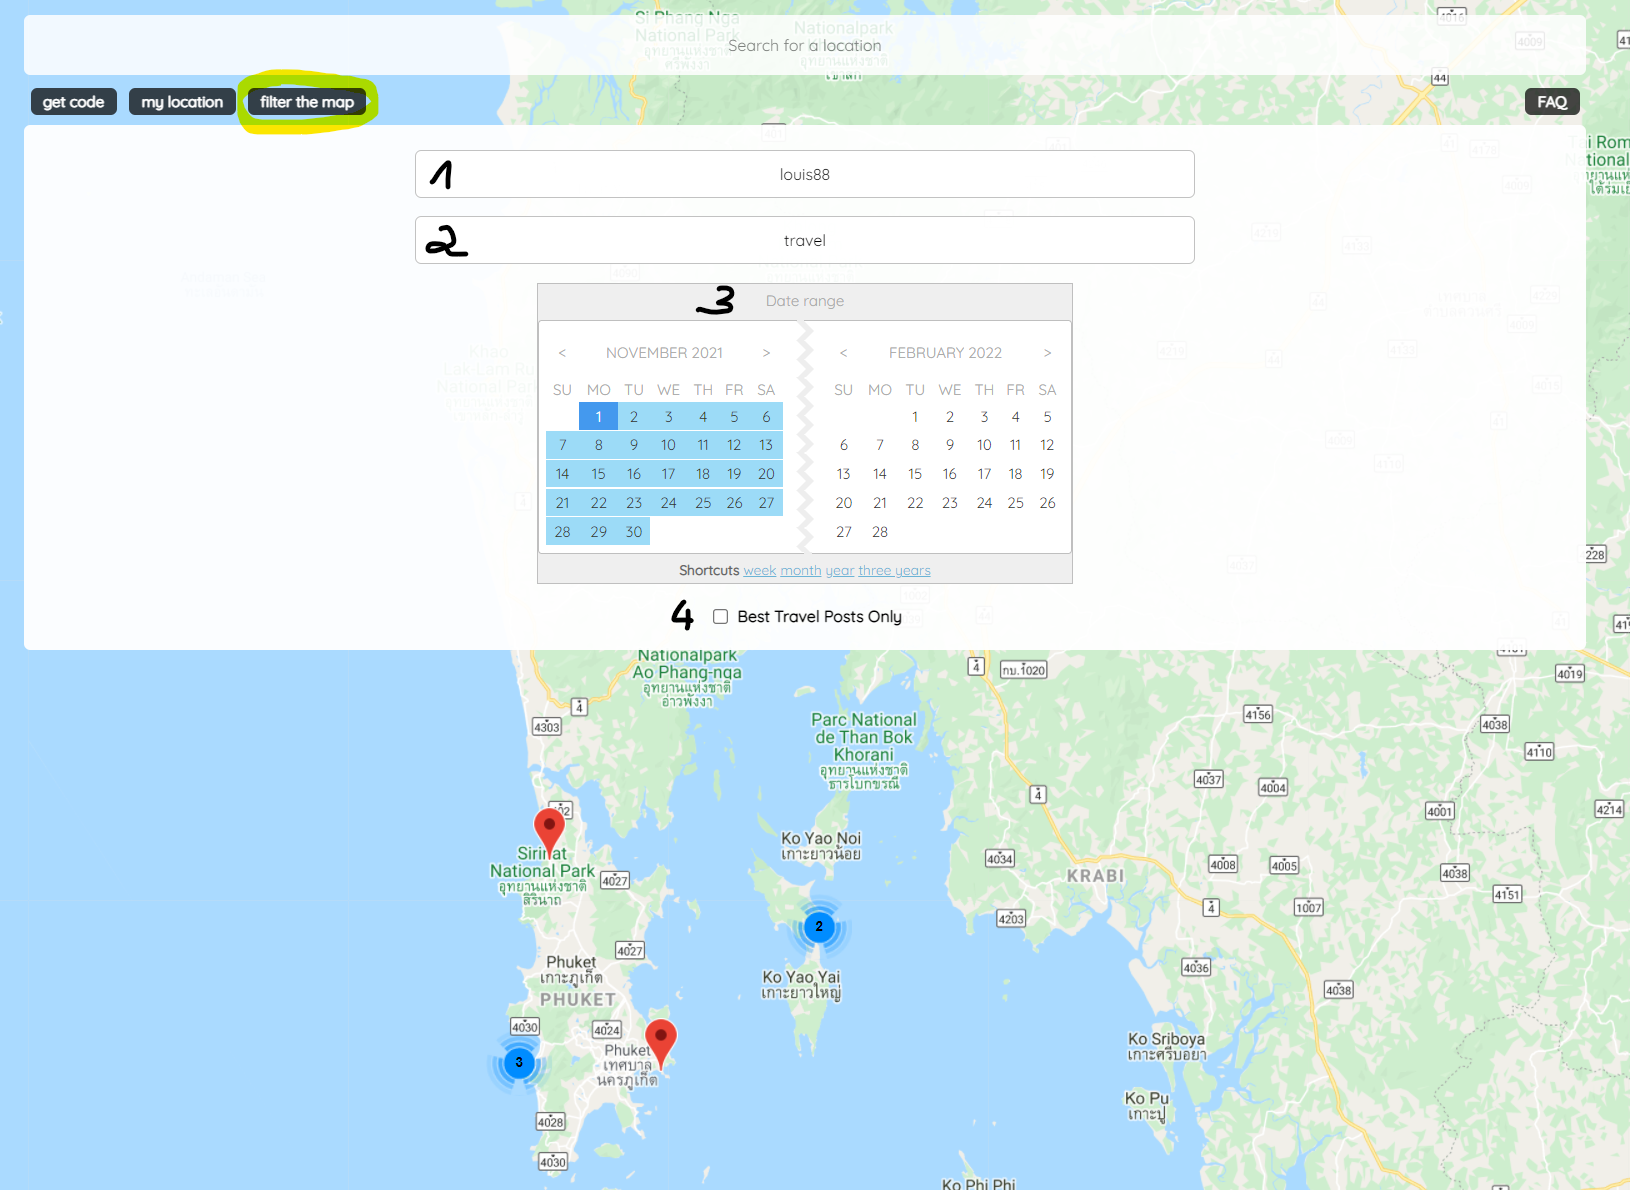Click the my location button
1630x1190 pixels.
182,102
